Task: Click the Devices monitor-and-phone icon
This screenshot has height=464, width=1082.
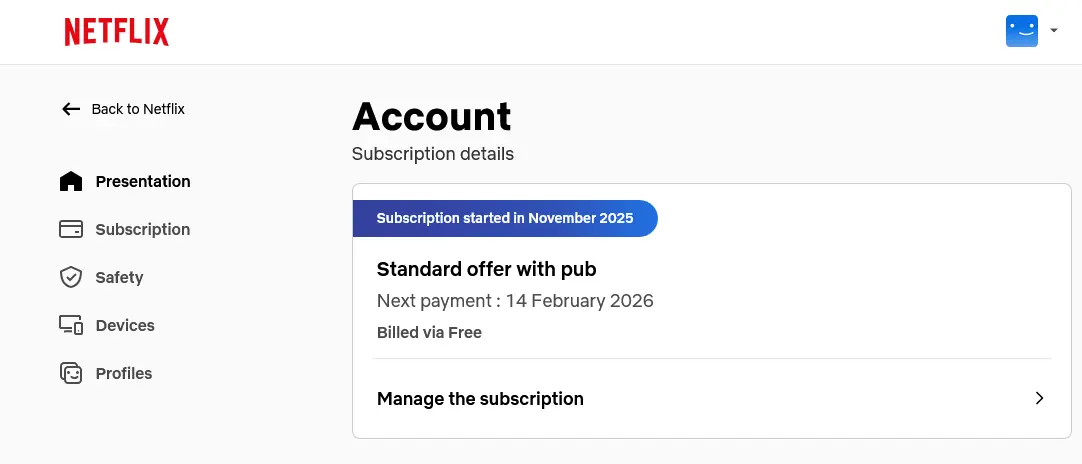Action: tap(71, 325)
